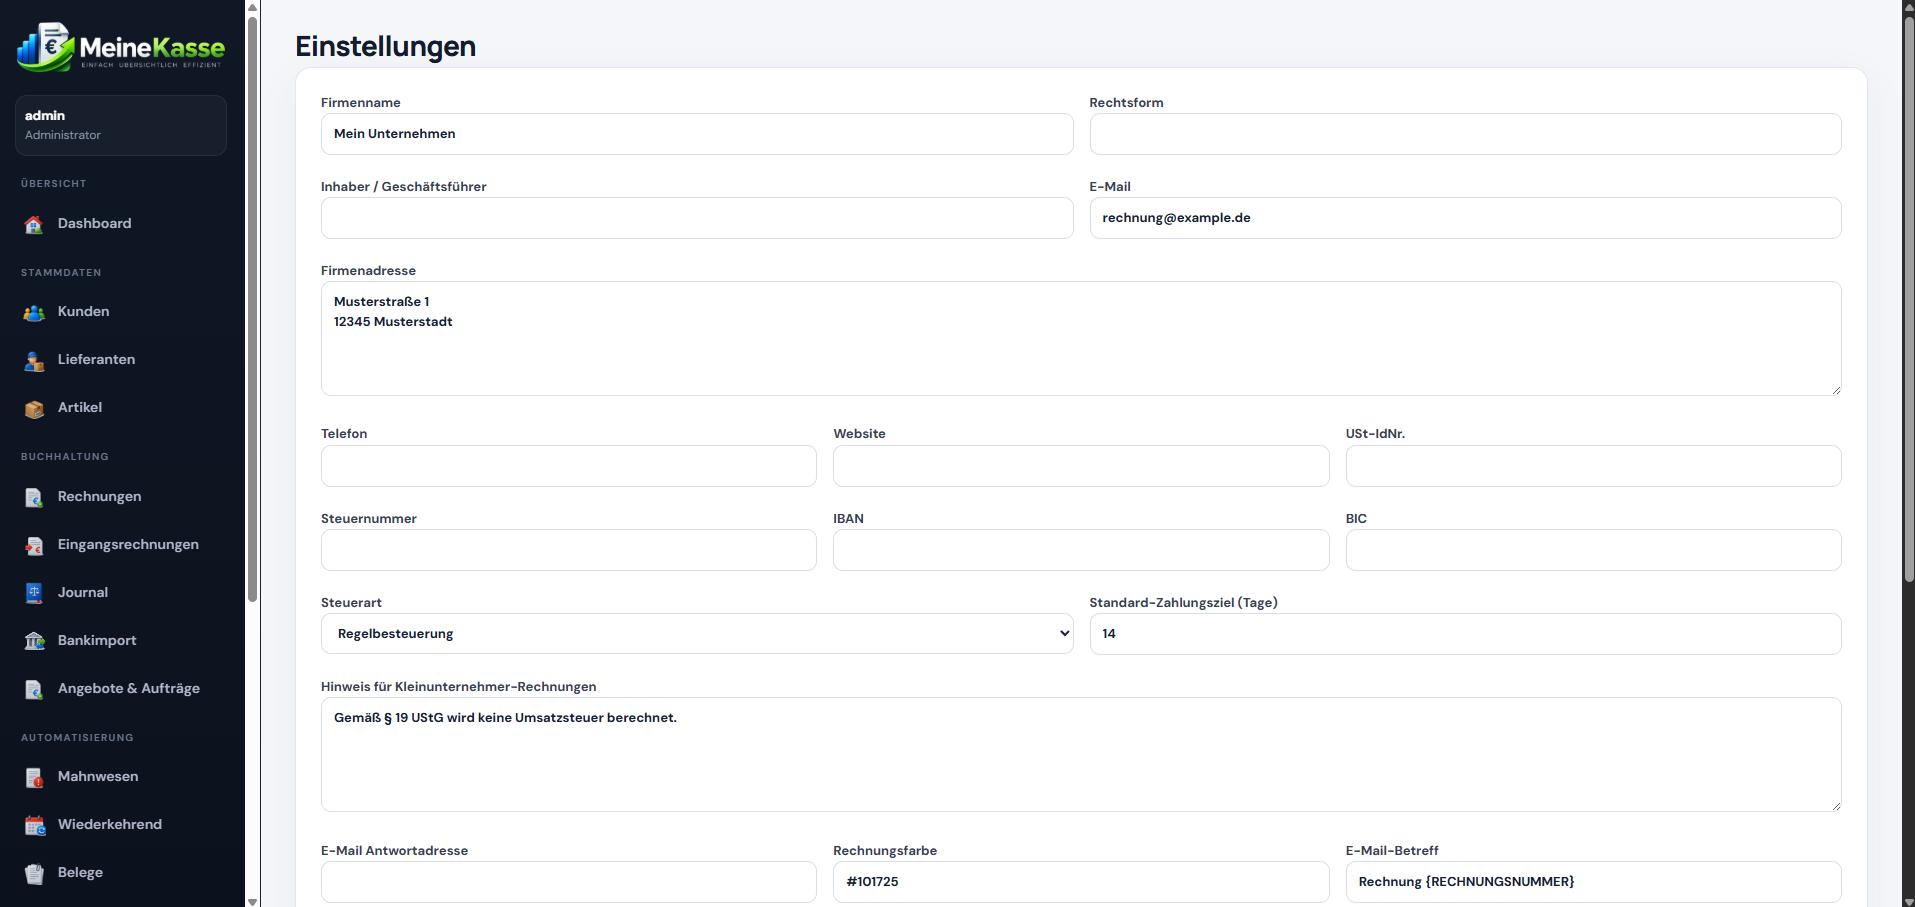This screenshot has width=1915, height=907.
Task: Click the Lieferanten icon in sidebar
Action: [x=34, y=360]
